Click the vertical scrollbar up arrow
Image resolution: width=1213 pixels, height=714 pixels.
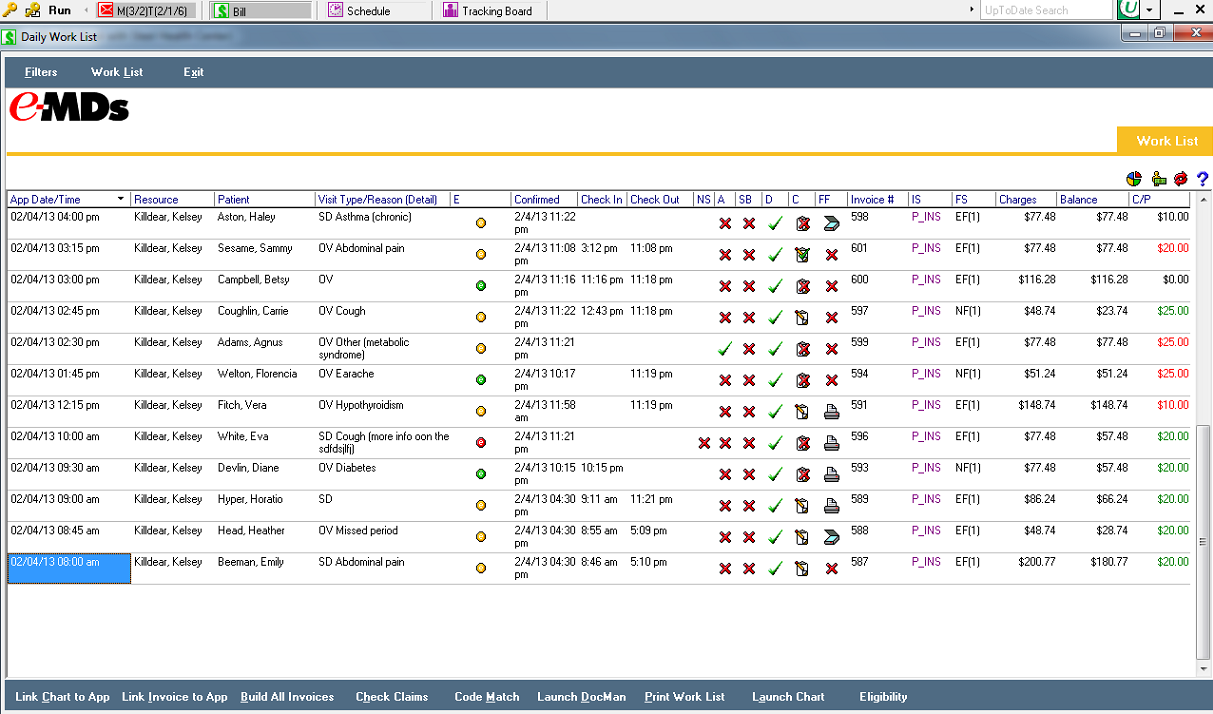(x=1203, y=197)
